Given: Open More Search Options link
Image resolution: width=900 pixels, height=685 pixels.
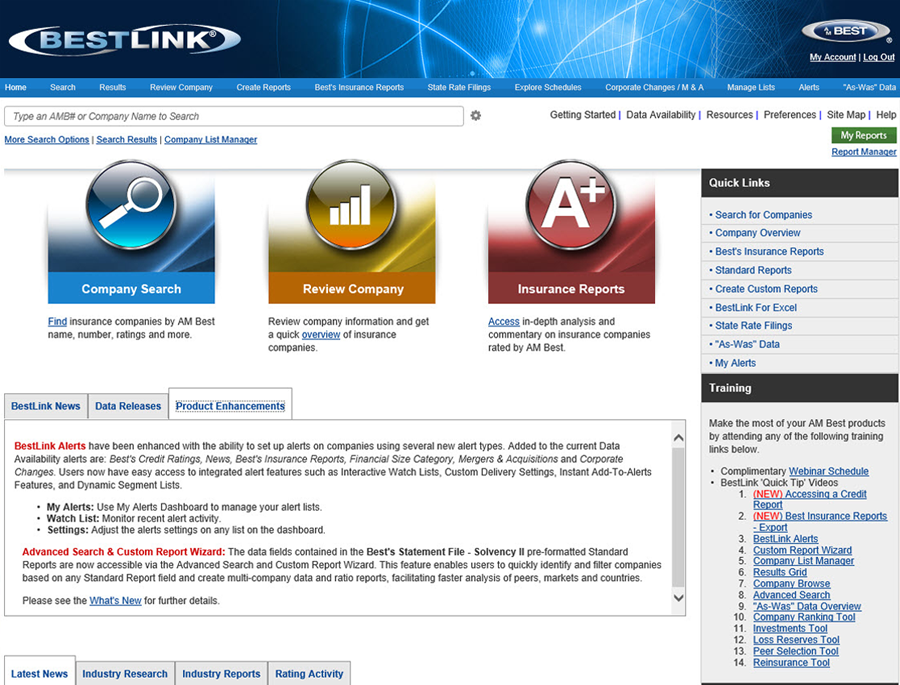Looking at the screenshot, I should [x=46, y=140].
